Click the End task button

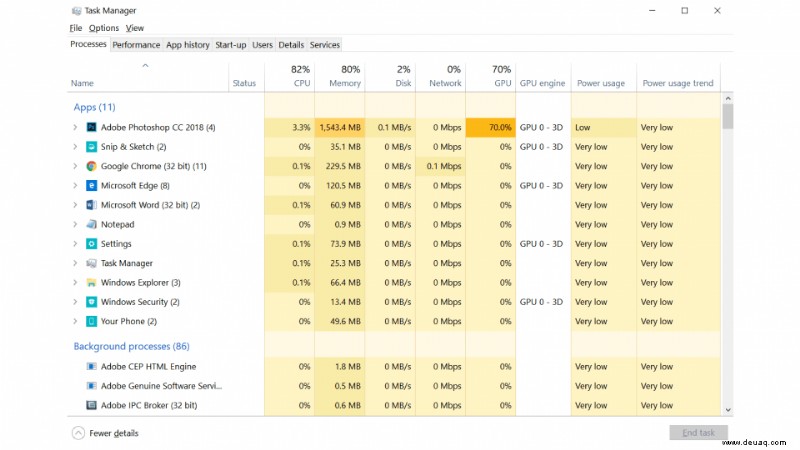(698, 433)
